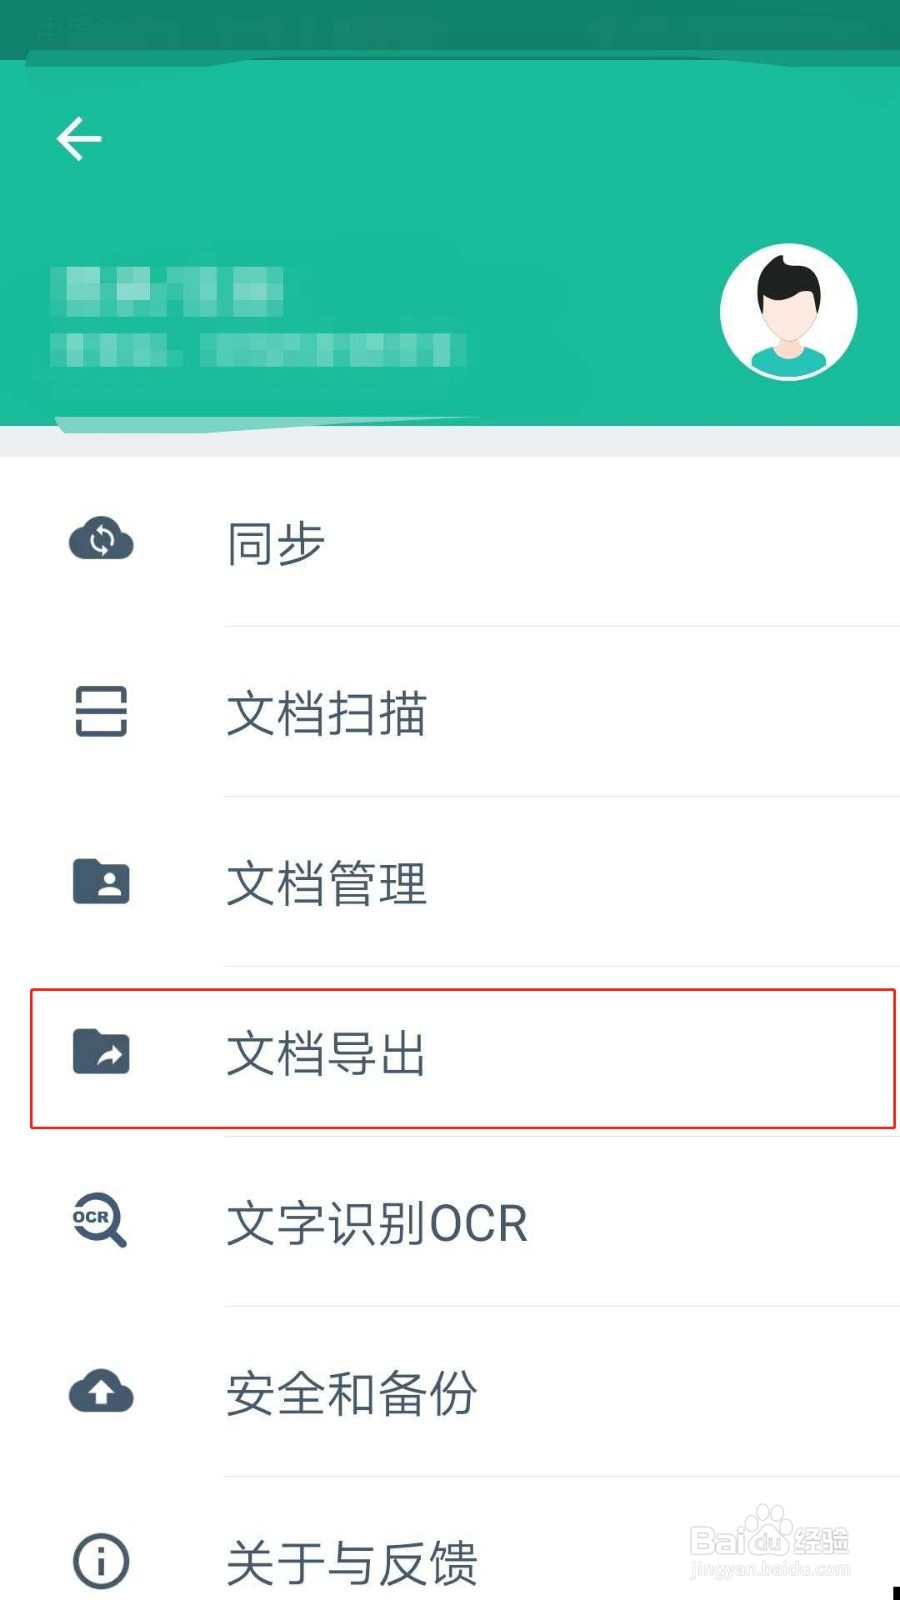Viewport: 900px width, 1600px height.
Task: Tap the blurred account email line
Action: pos(258,350)
